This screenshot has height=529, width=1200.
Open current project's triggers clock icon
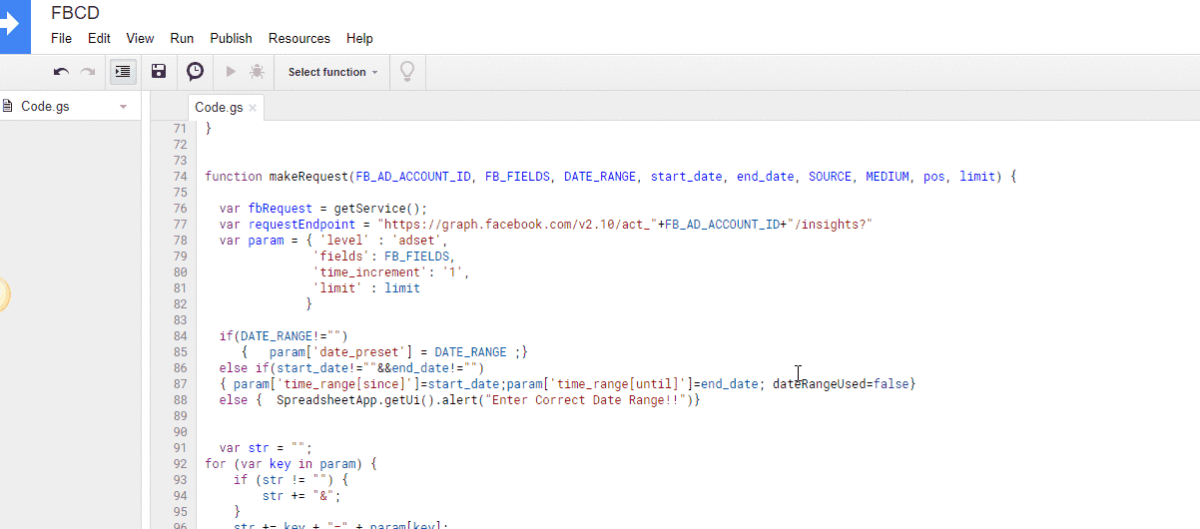[x=195, y=72]
